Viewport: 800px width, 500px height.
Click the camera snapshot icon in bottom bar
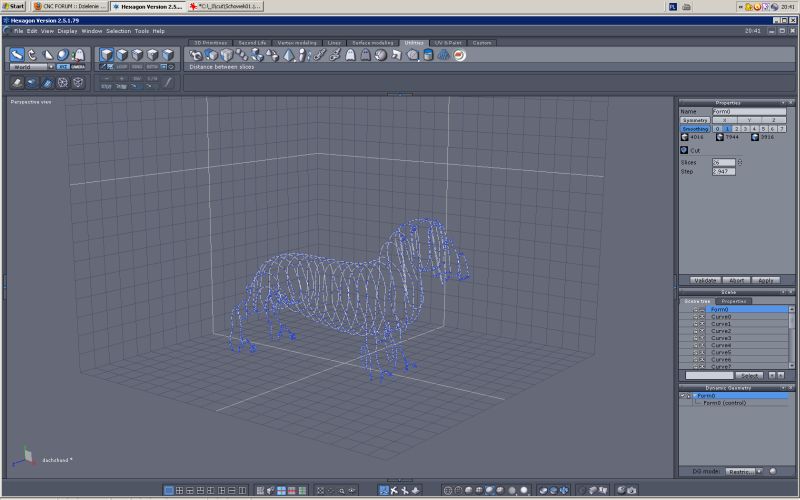[x=632, y=490]
